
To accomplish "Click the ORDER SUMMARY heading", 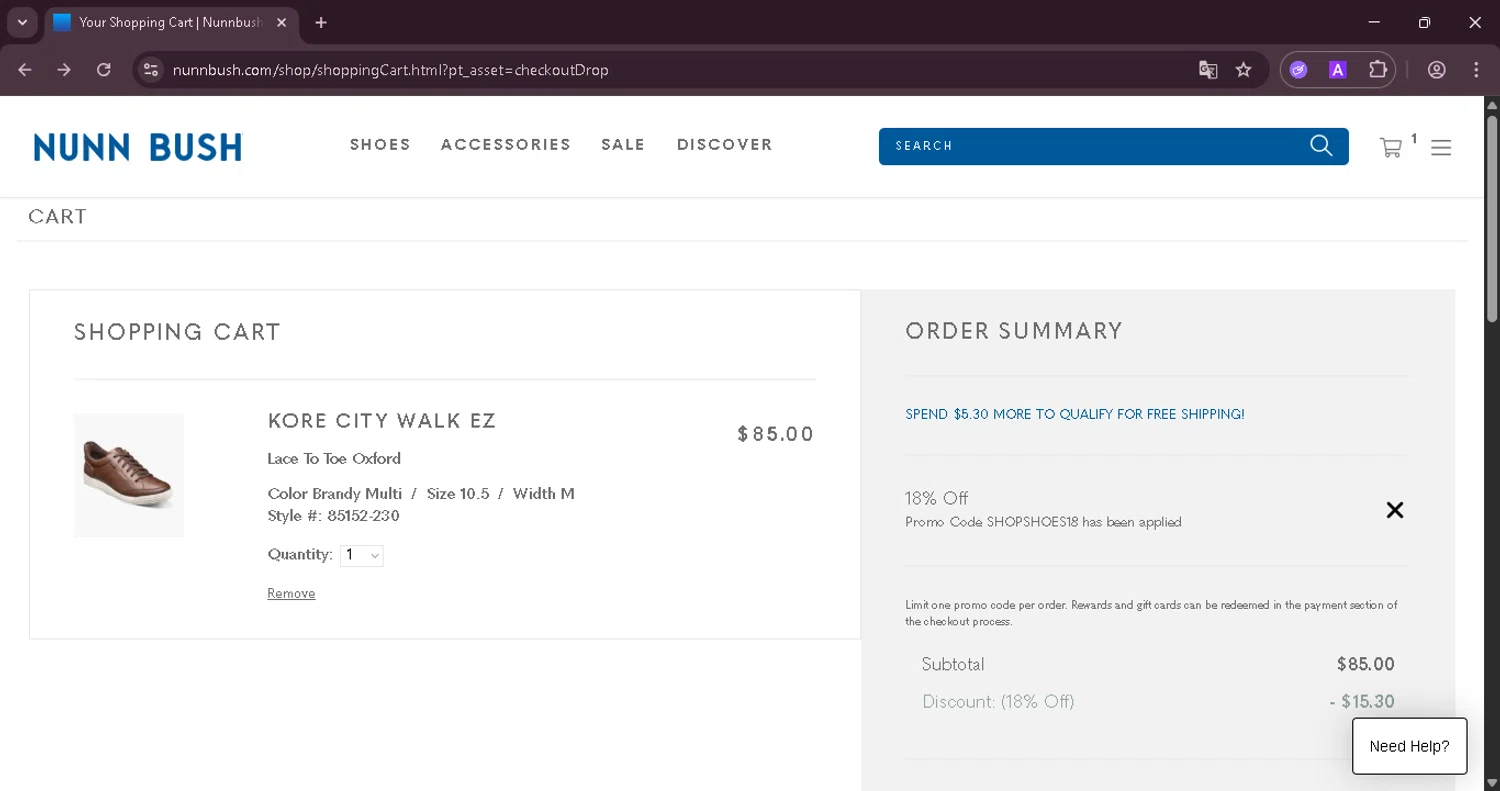I will pyautogui.click(x=1014, y=331).
